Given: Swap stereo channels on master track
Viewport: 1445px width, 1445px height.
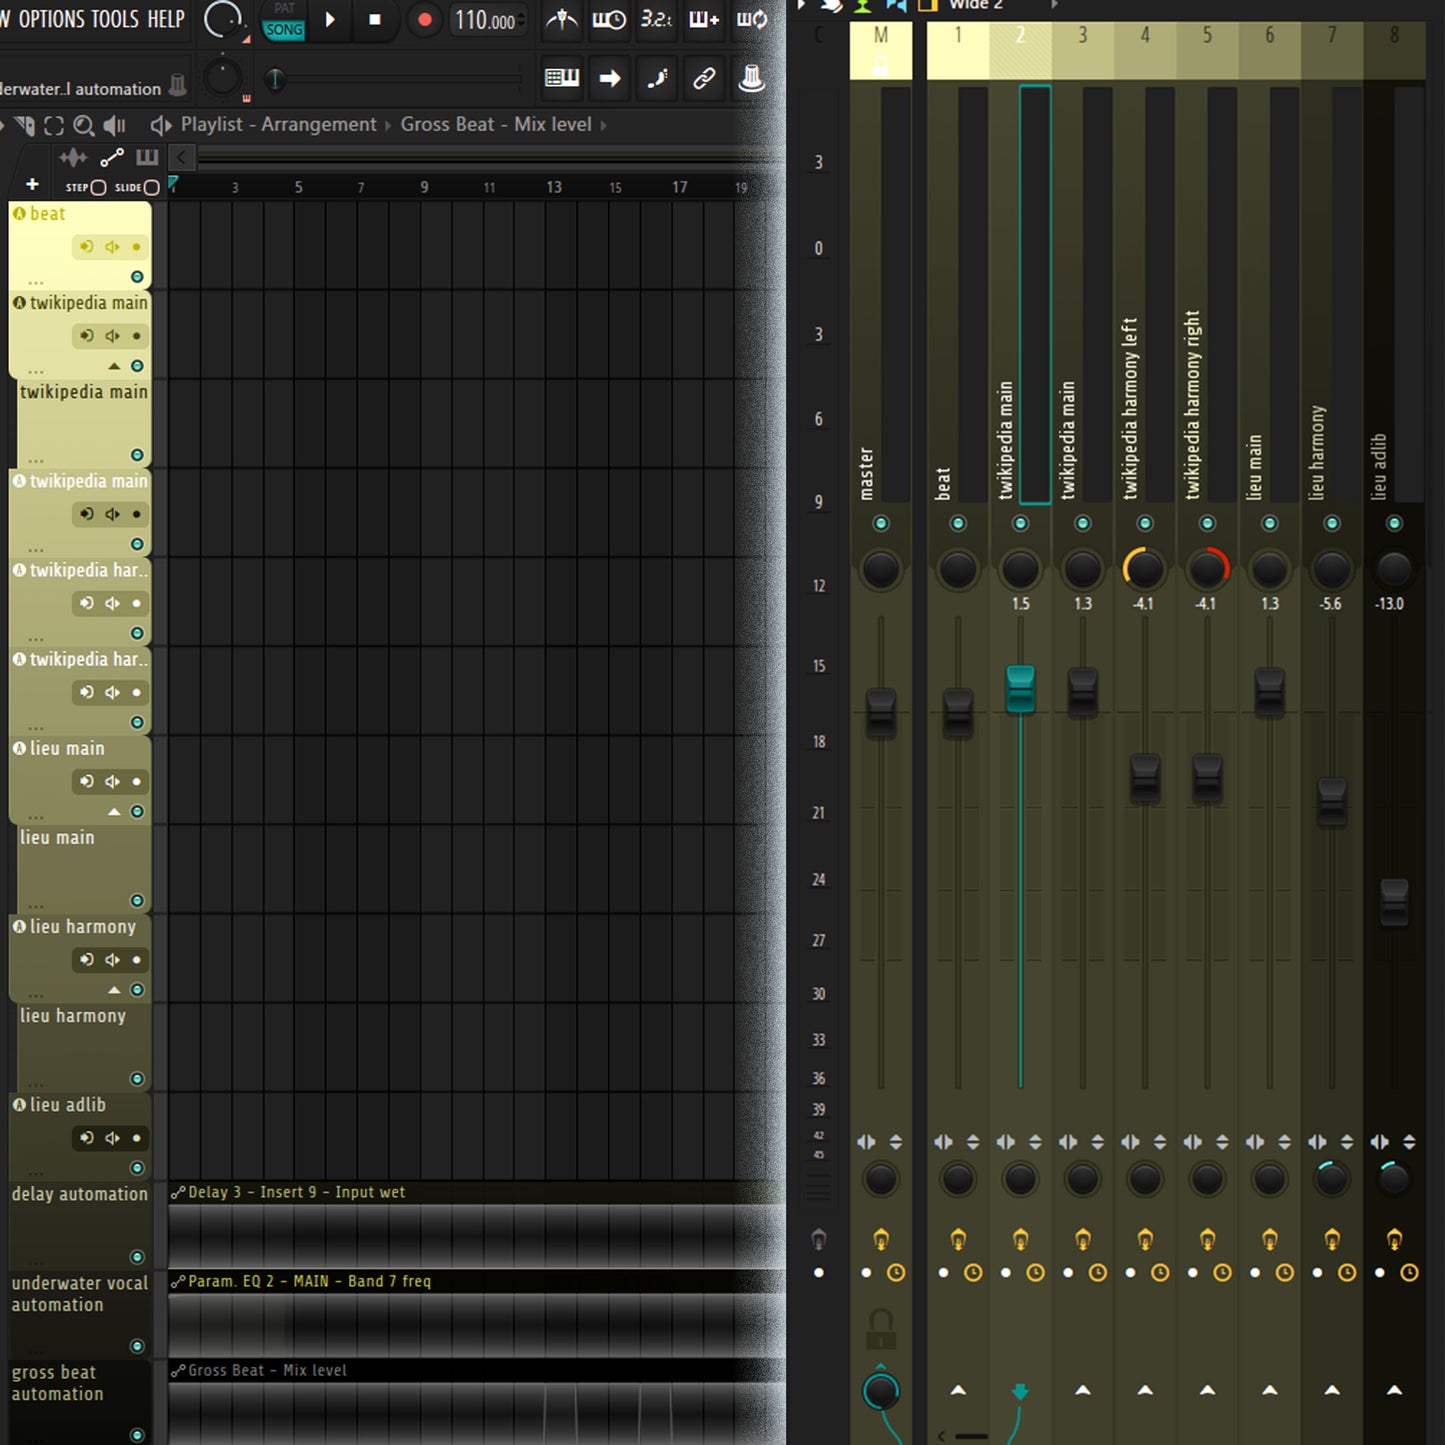Looking at the screenshot, I should coord(866,1142).
